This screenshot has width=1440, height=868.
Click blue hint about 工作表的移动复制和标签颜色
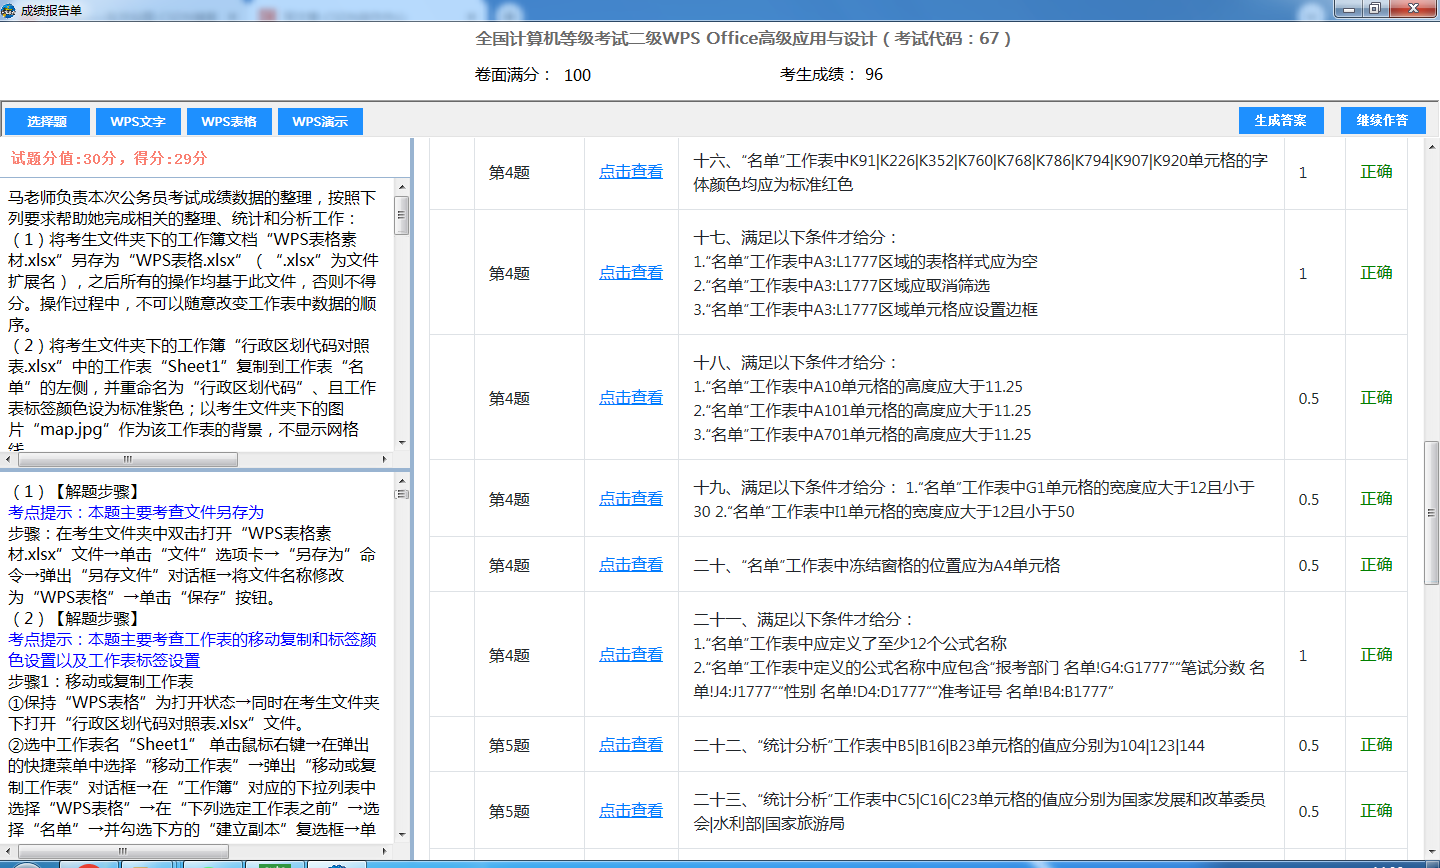tap(192, 650)
